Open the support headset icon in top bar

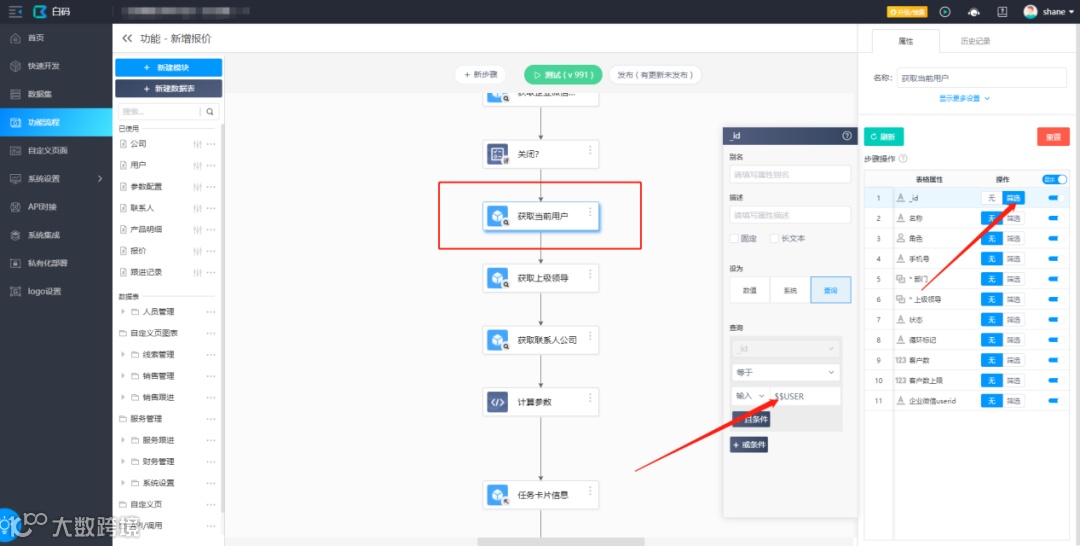pos(974,12)
